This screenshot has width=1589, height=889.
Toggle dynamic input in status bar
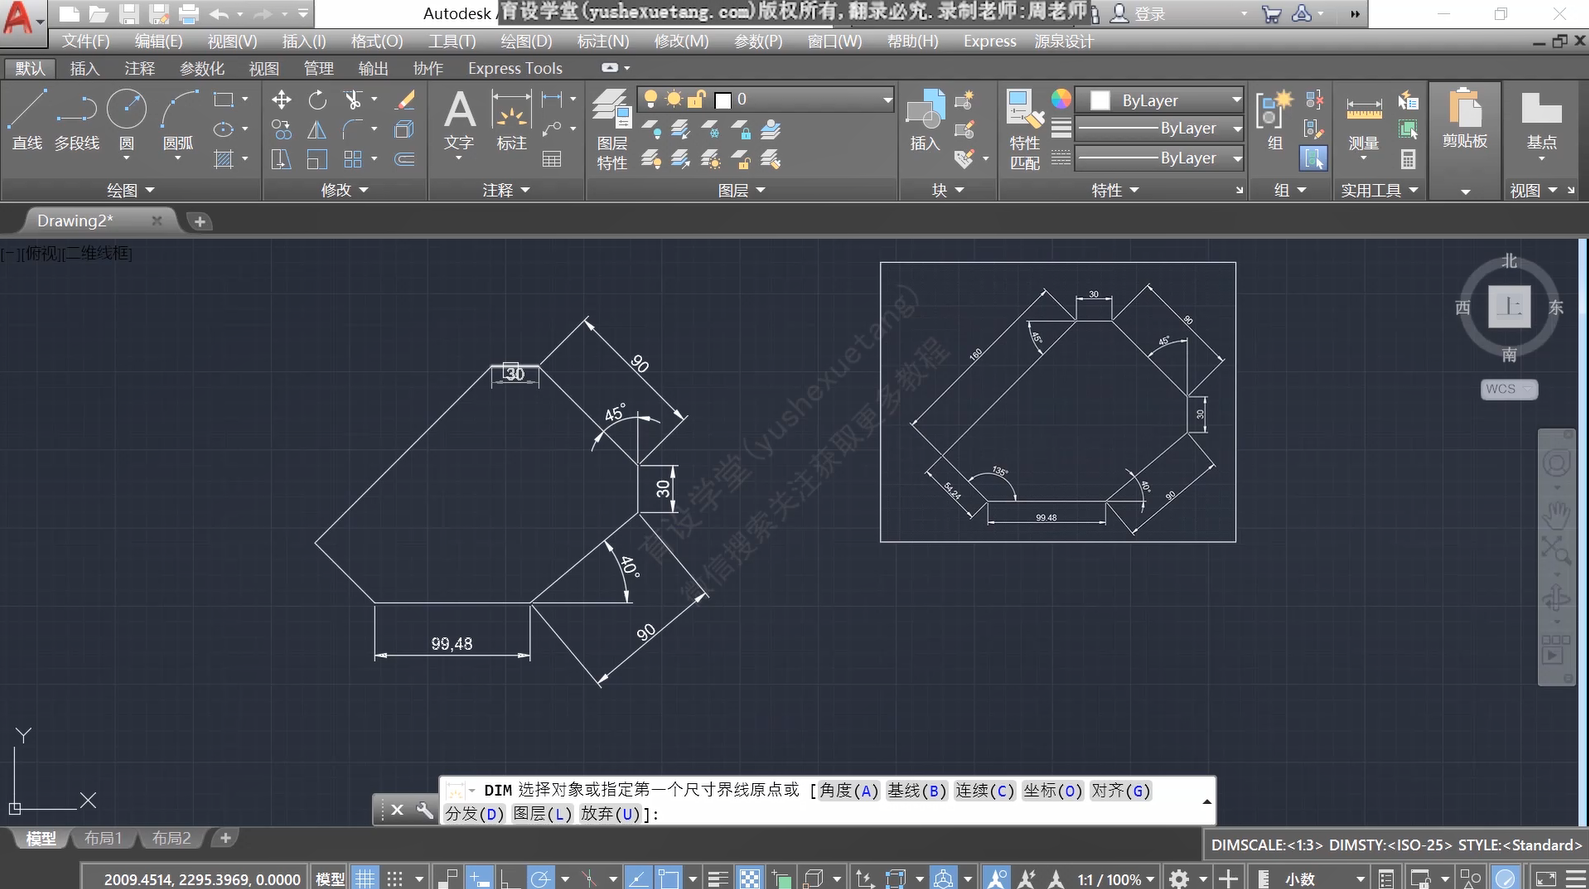click(x=480, y=878)
